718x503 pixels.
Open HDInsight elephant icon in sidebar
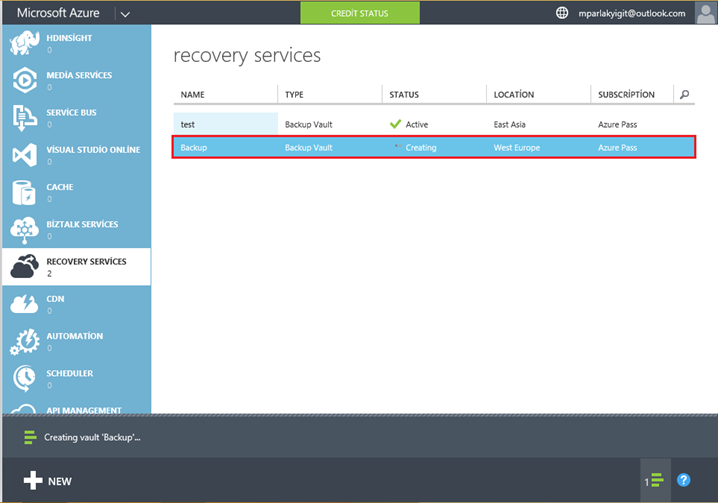[24, 43]
